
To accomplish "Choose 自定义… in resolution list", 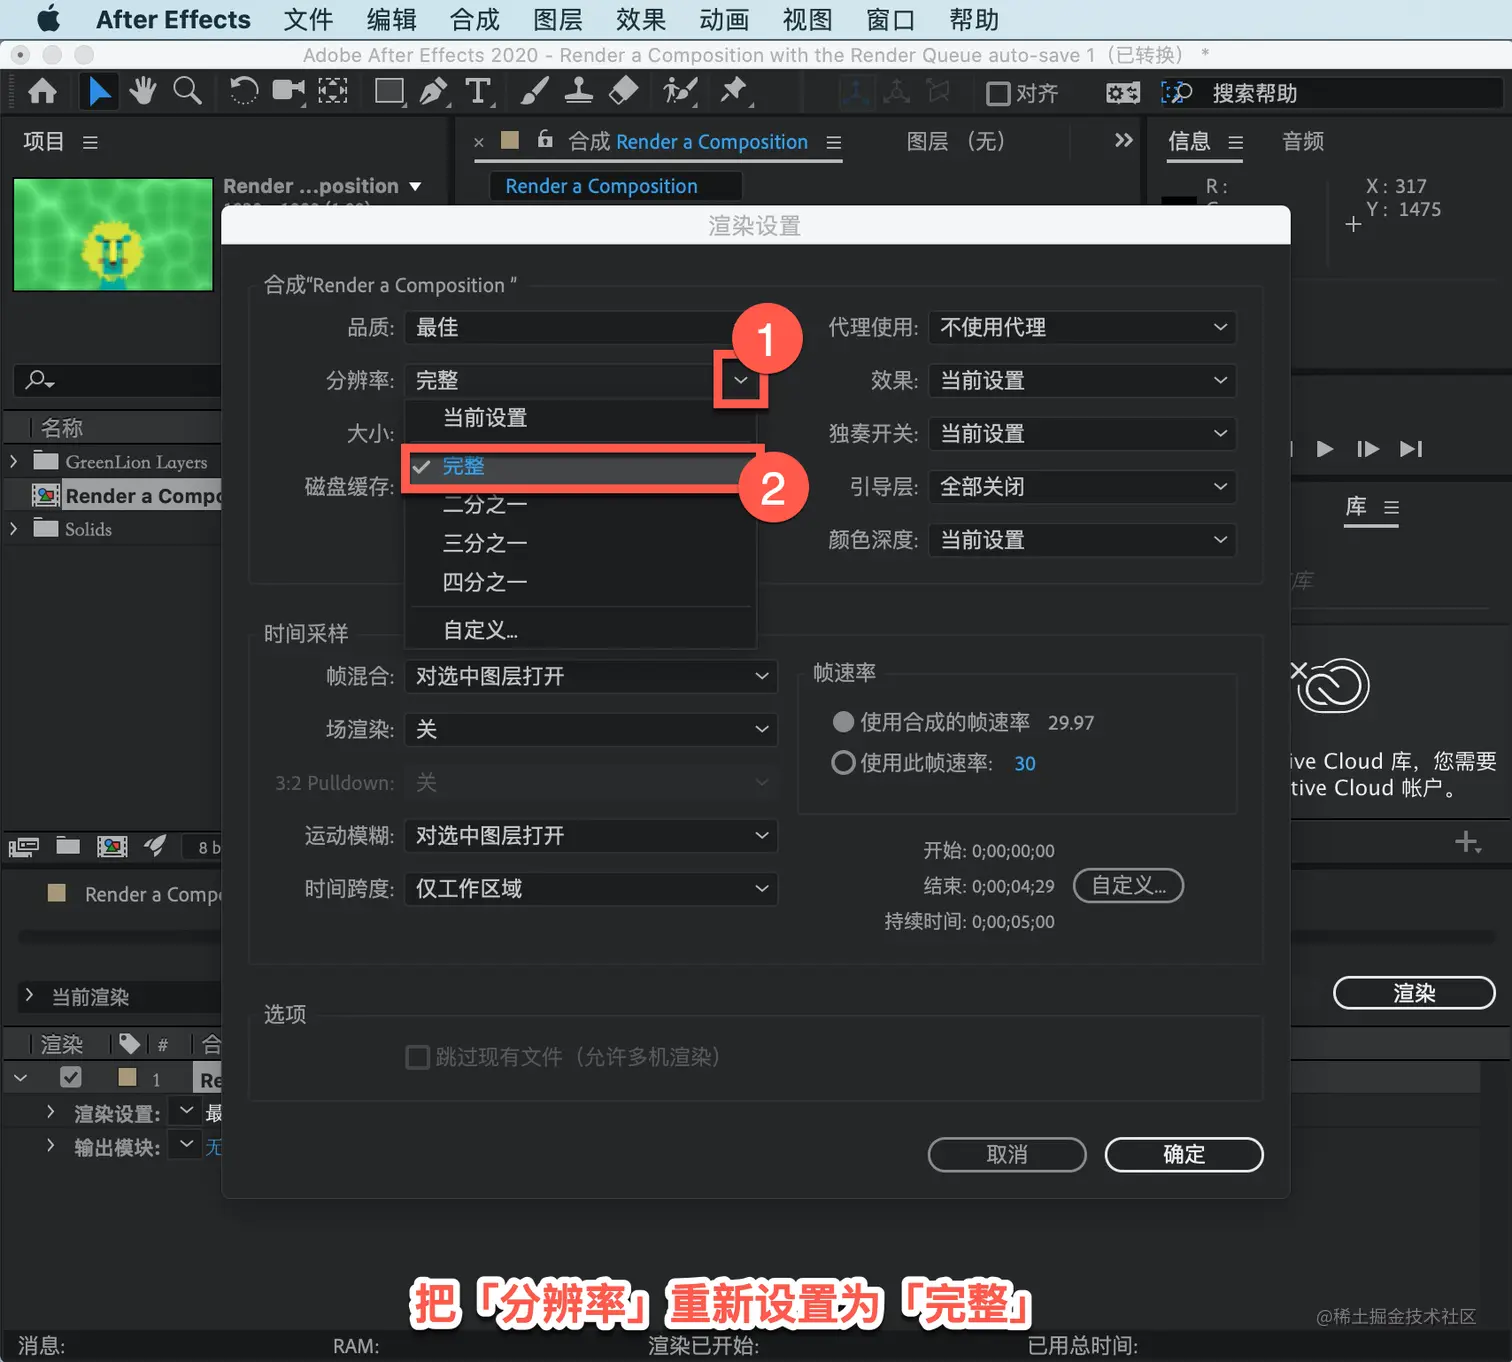I will coord(580,630).
